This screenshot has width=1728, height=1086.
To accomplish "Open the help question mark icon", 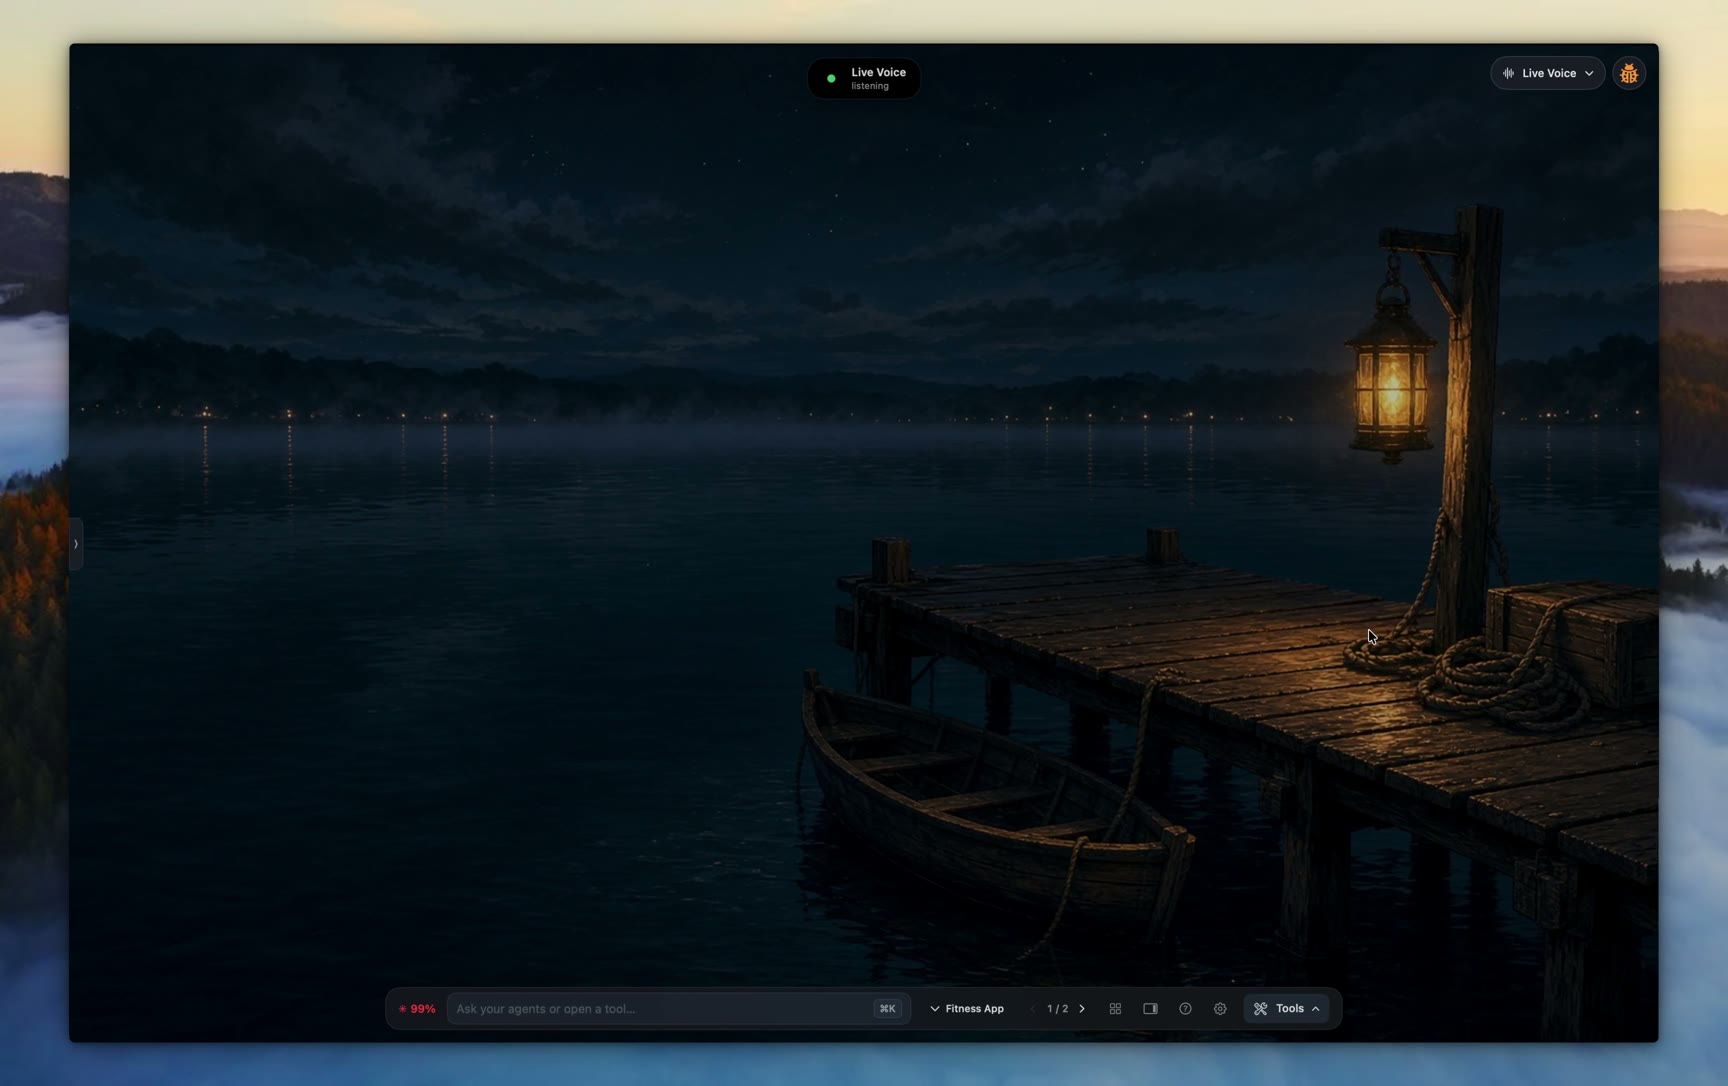I will pyautogui.click(x=1185, y=1009).
